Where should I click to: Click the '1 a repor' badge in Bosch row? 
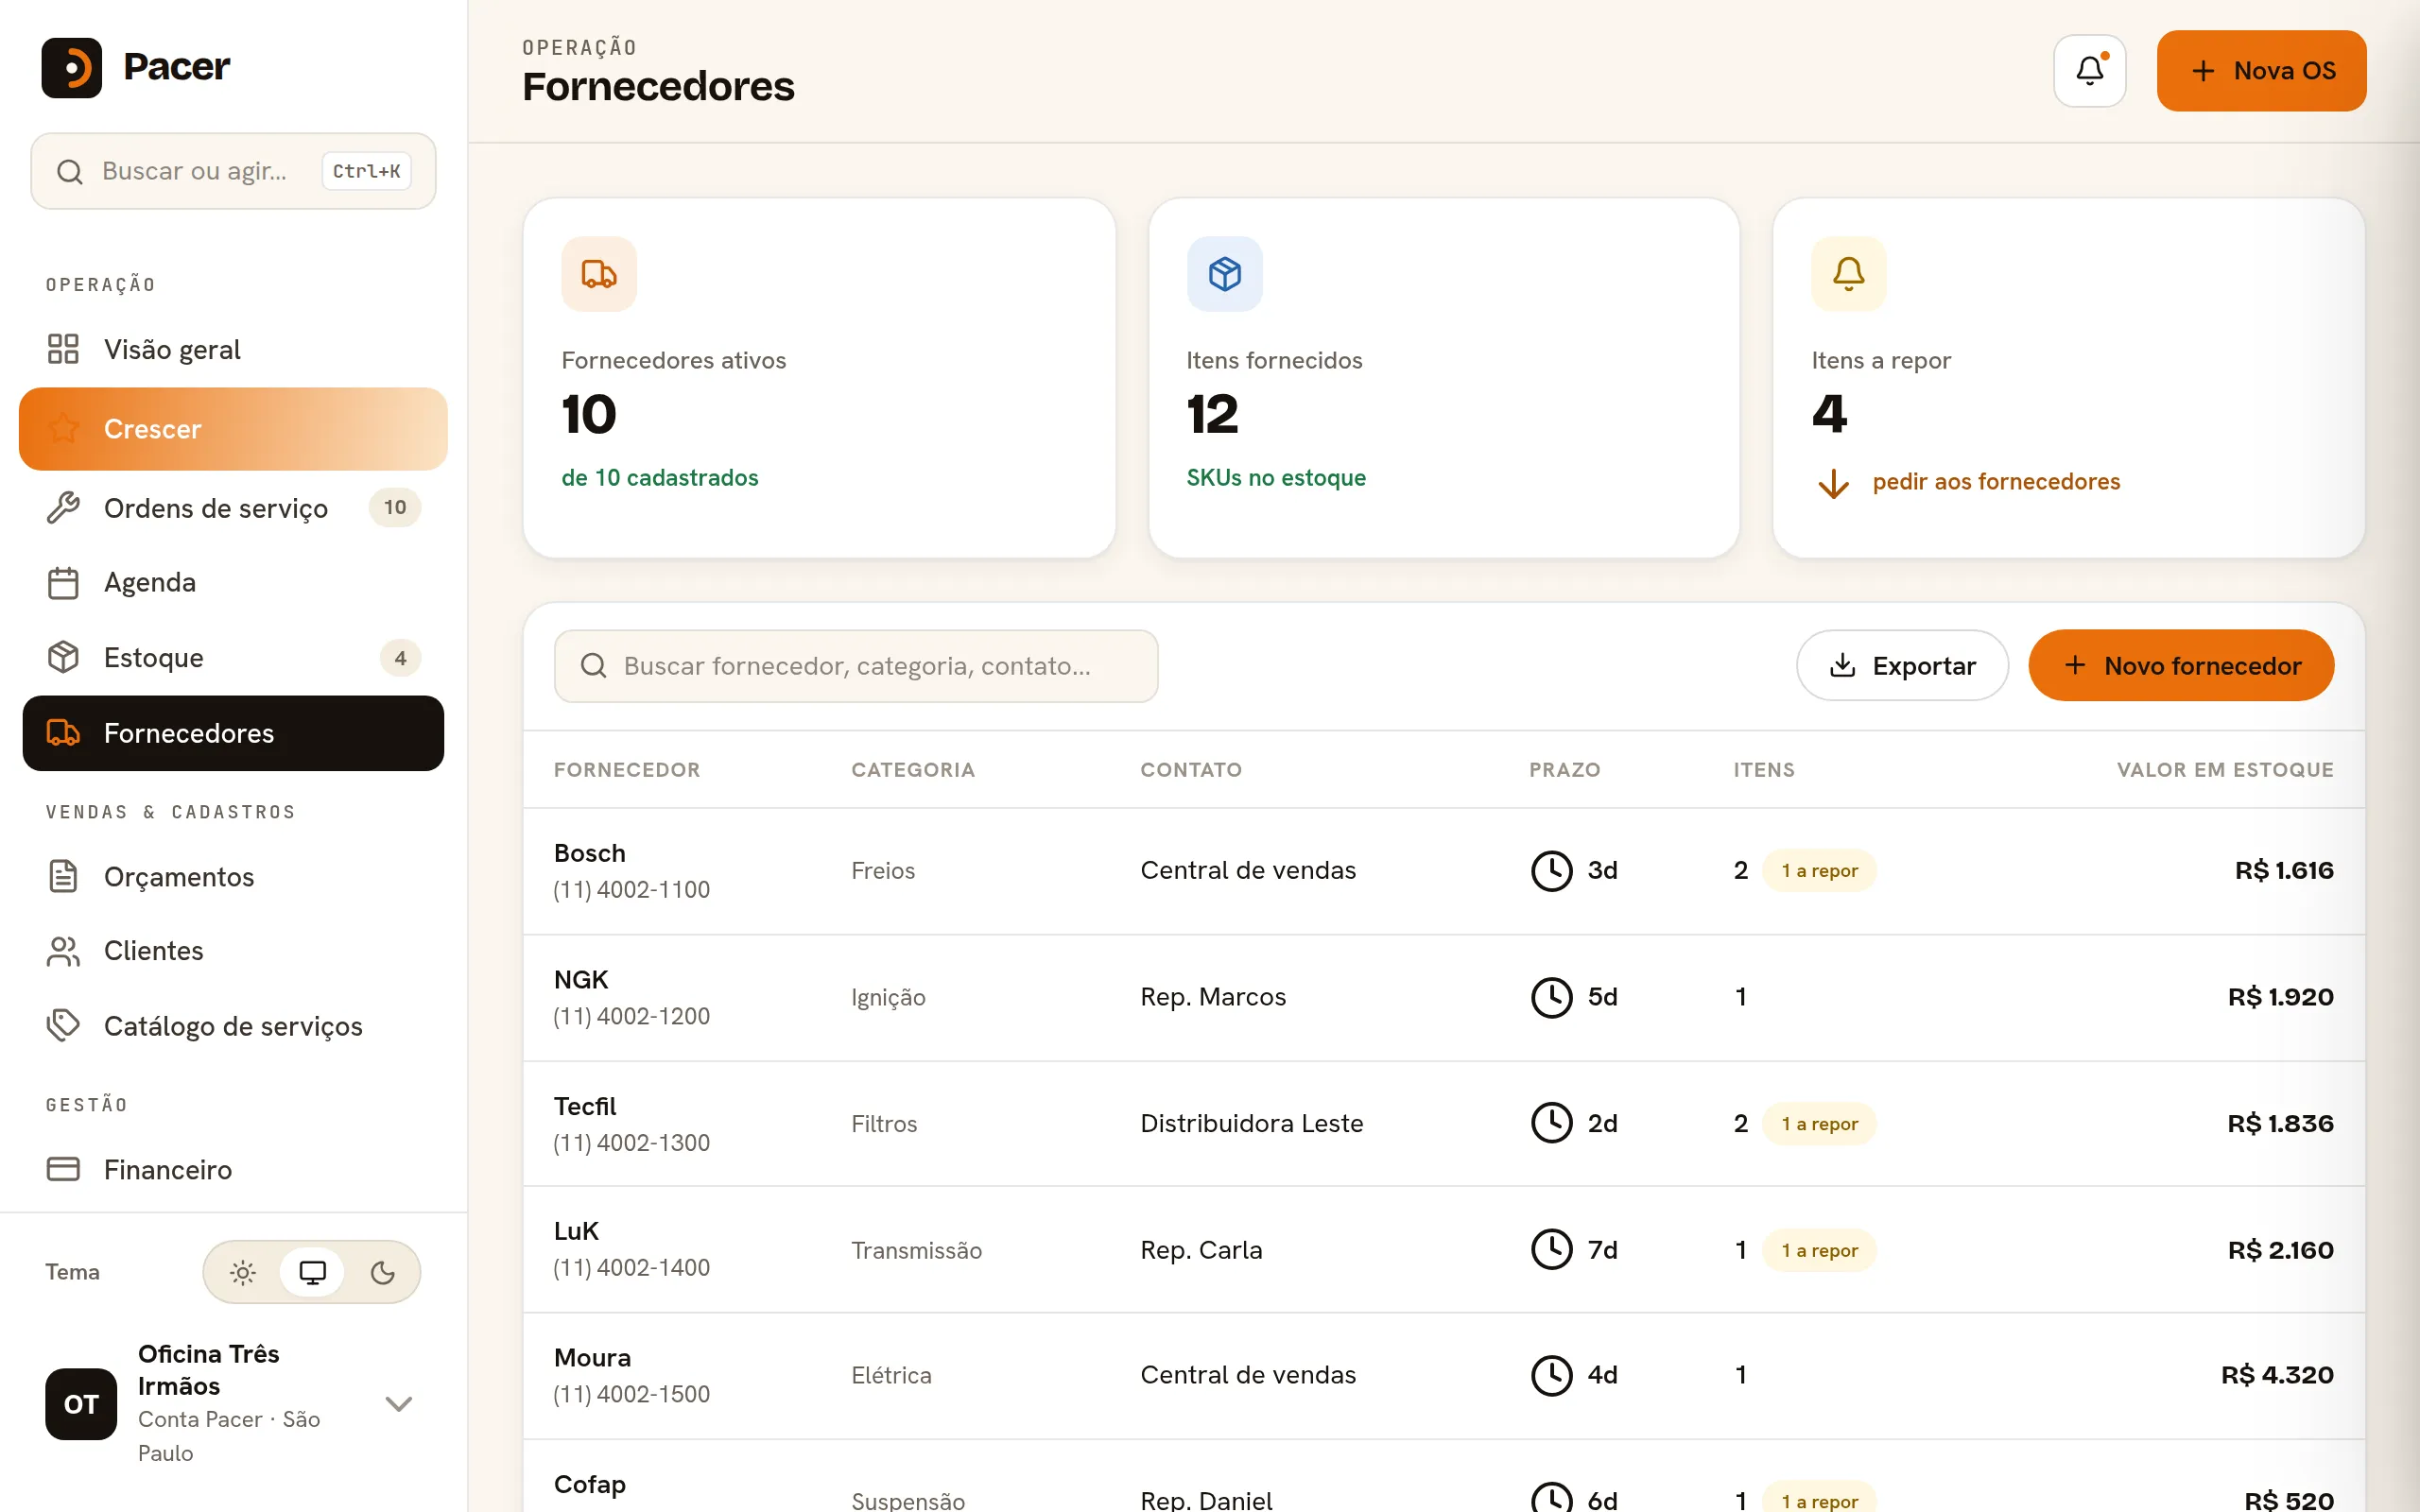click(x=1819, y=870)
